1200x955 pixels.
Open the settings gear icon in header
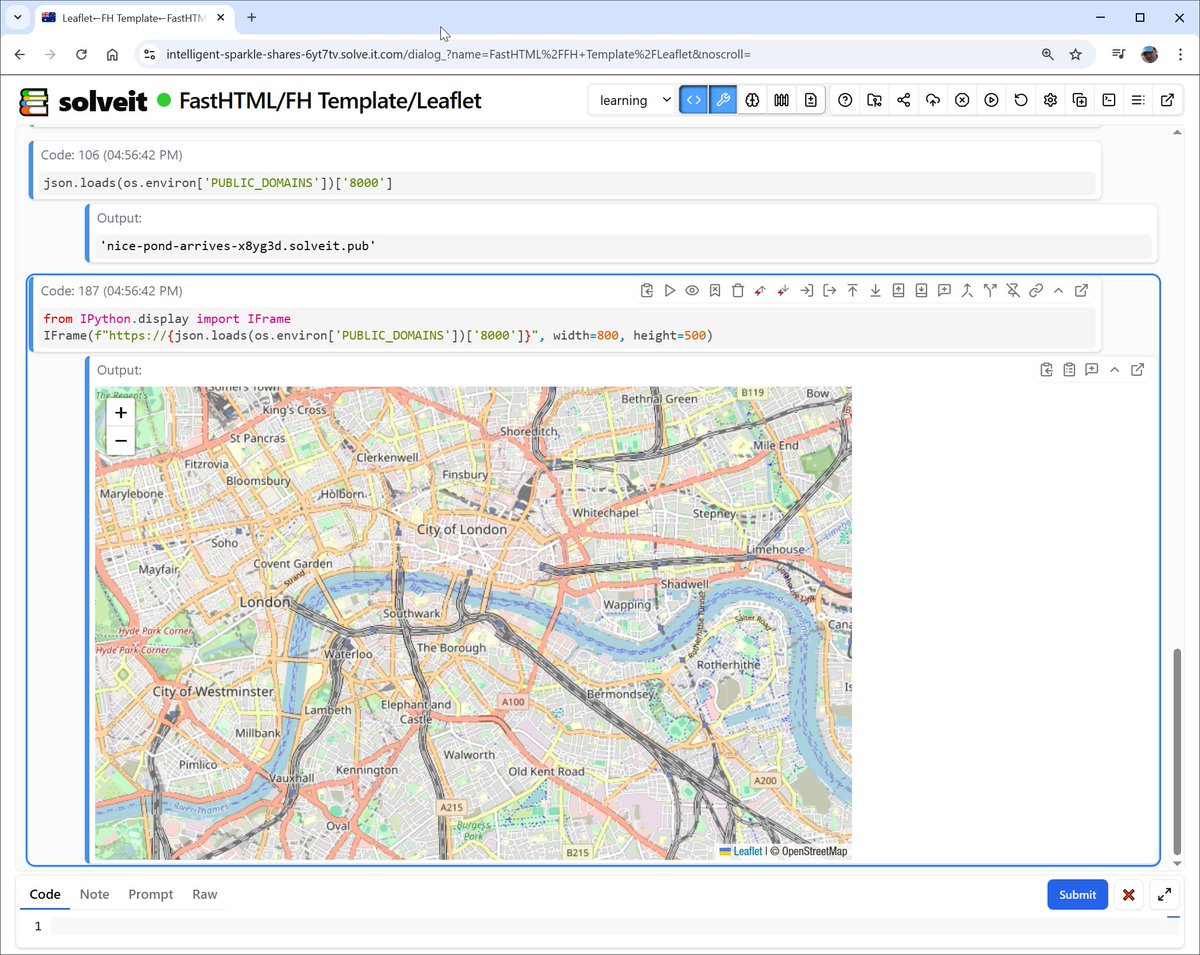[x=1050, y=100]
